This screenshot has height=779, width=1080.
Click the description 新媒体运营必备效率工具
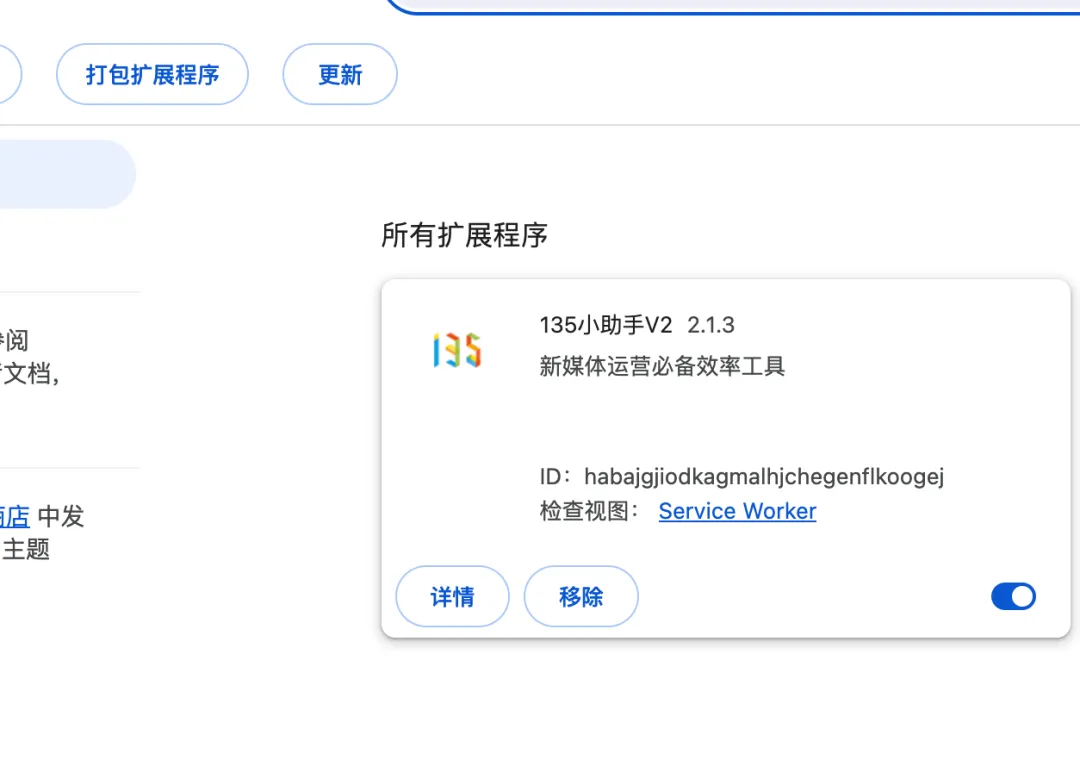[x=662, y=366]
